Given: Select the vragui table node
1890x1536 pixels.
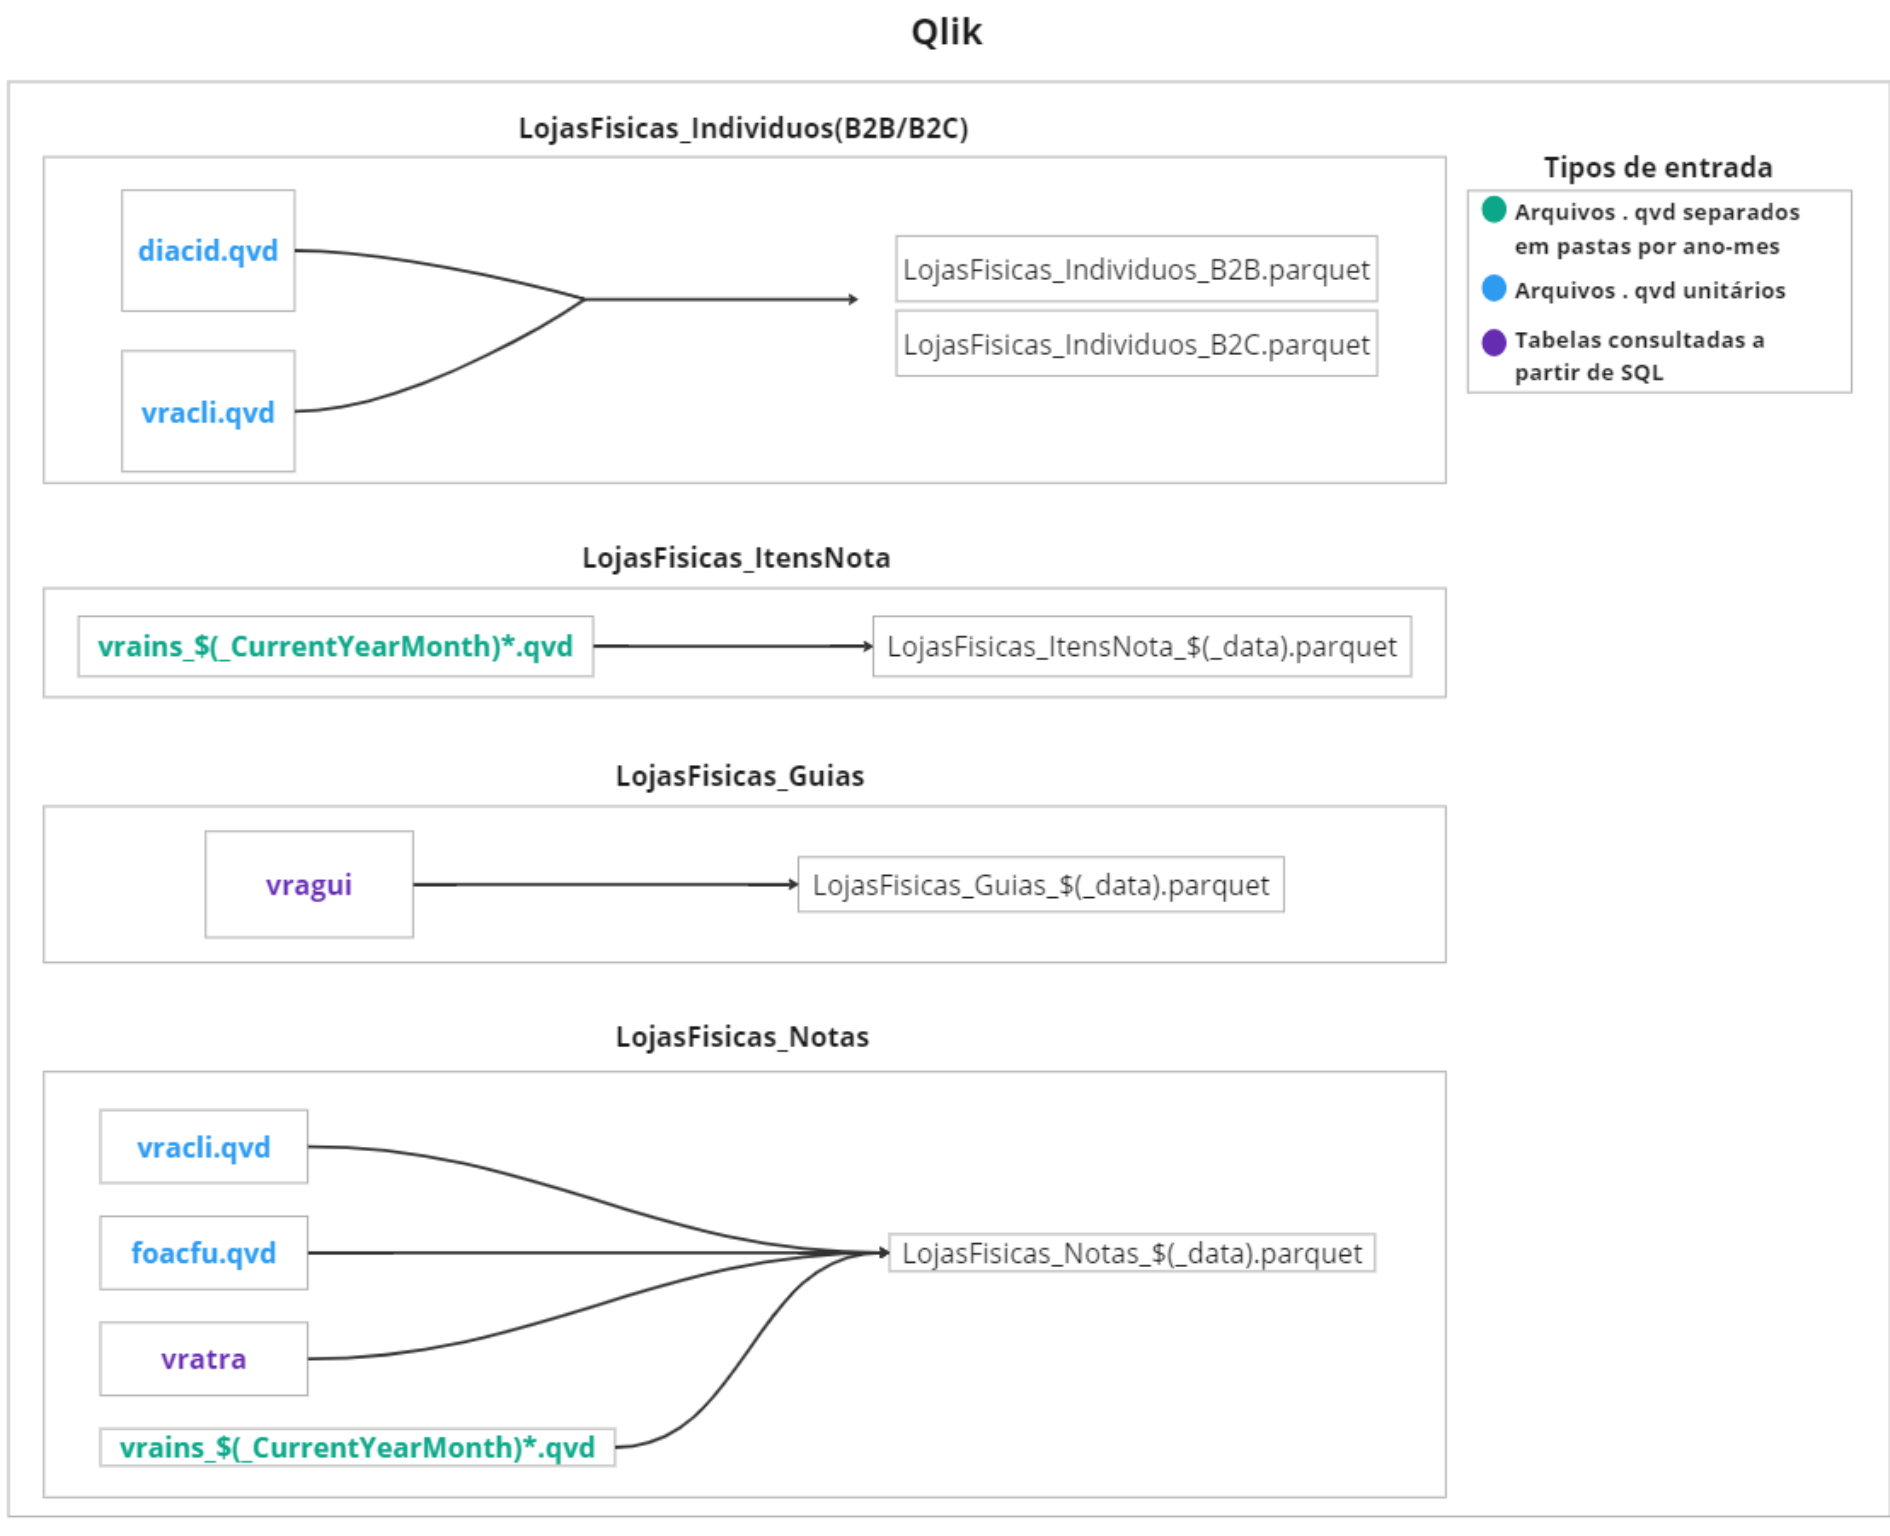Looking at the screenshot, I should [x=309, y=885].
